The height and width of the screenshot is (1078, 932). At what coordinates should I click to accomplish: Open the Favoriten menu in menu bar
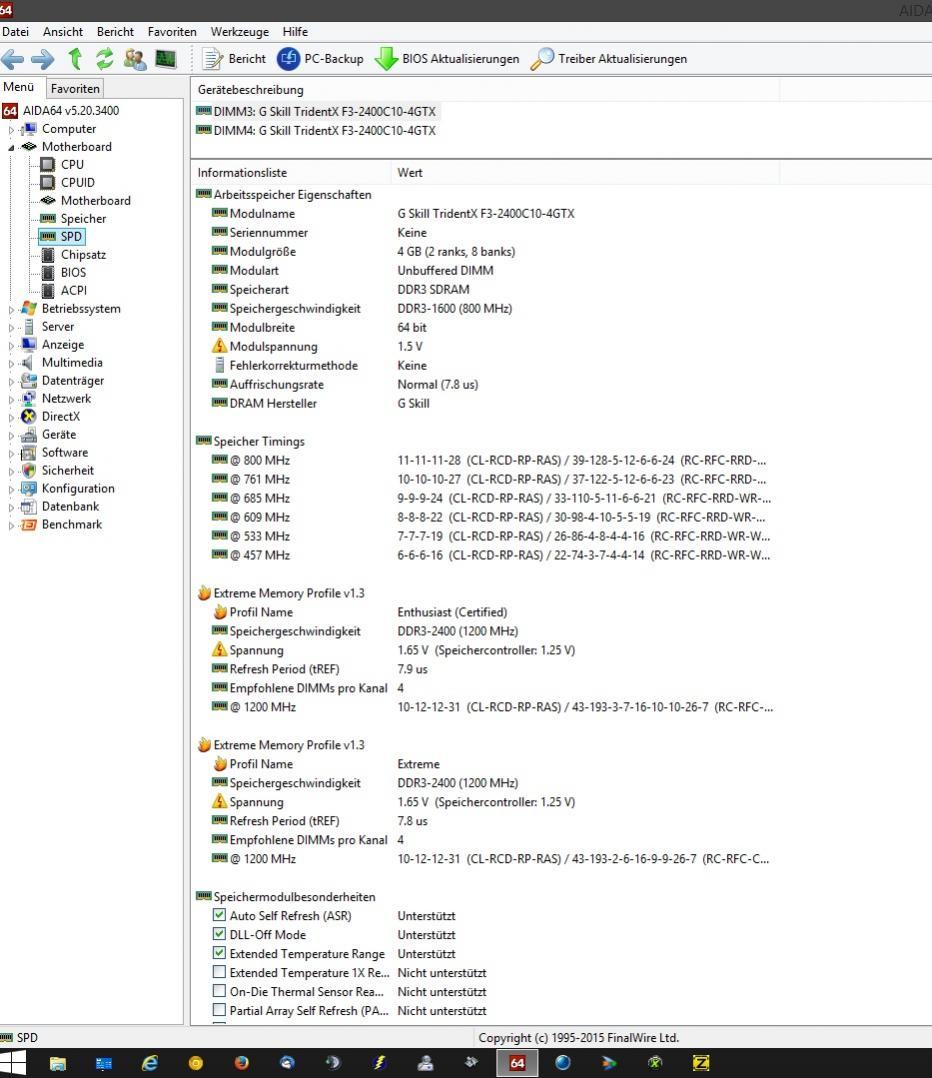pyautogui.click(x=172, y=32)
